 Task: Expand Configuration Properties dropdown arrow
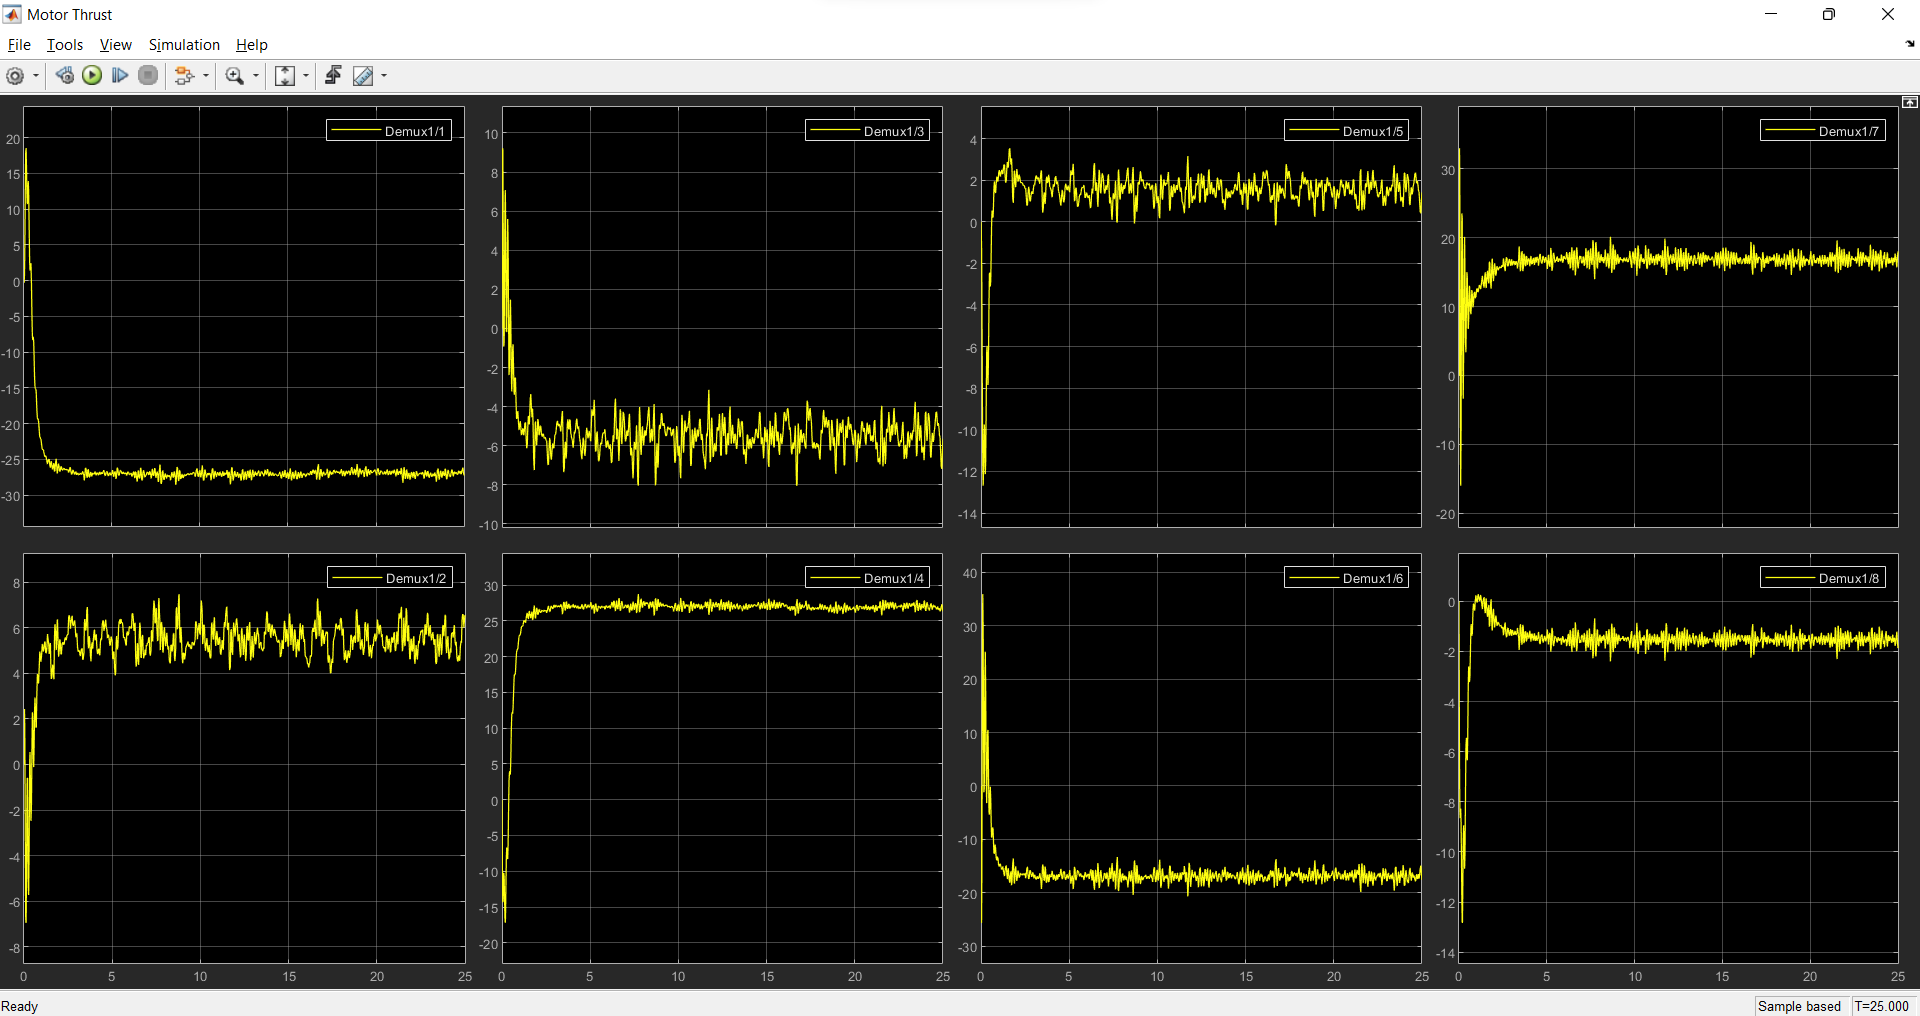(36, 76)
